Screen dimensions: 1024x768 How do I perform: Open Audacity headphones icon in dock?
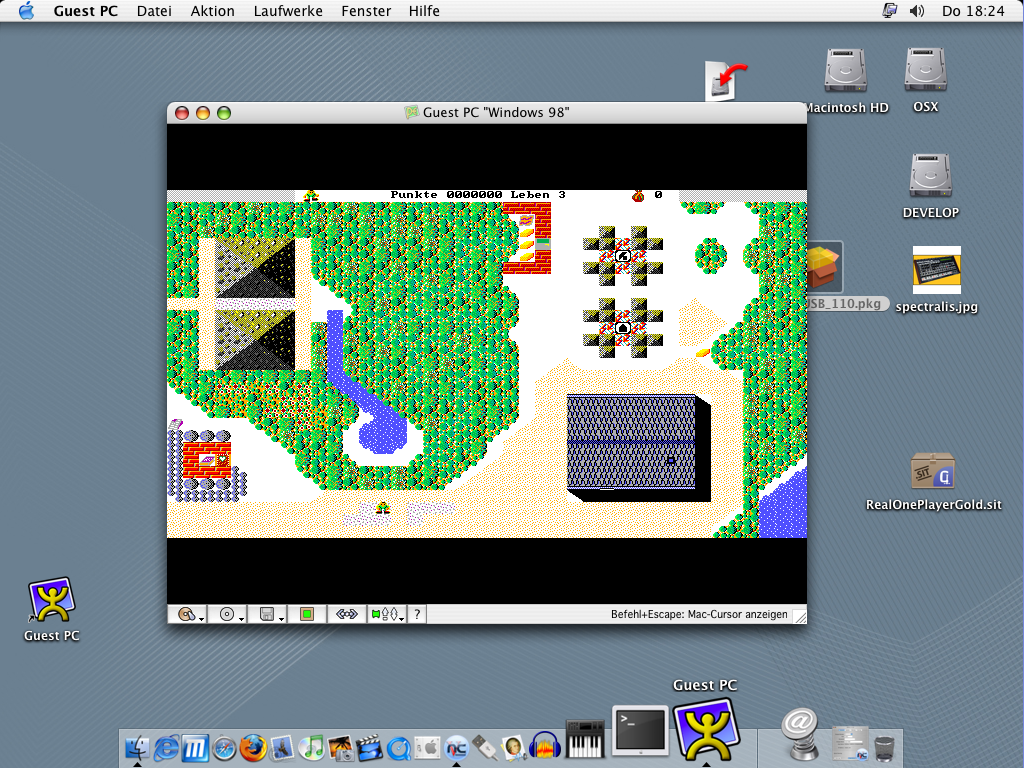pos(545,746)
